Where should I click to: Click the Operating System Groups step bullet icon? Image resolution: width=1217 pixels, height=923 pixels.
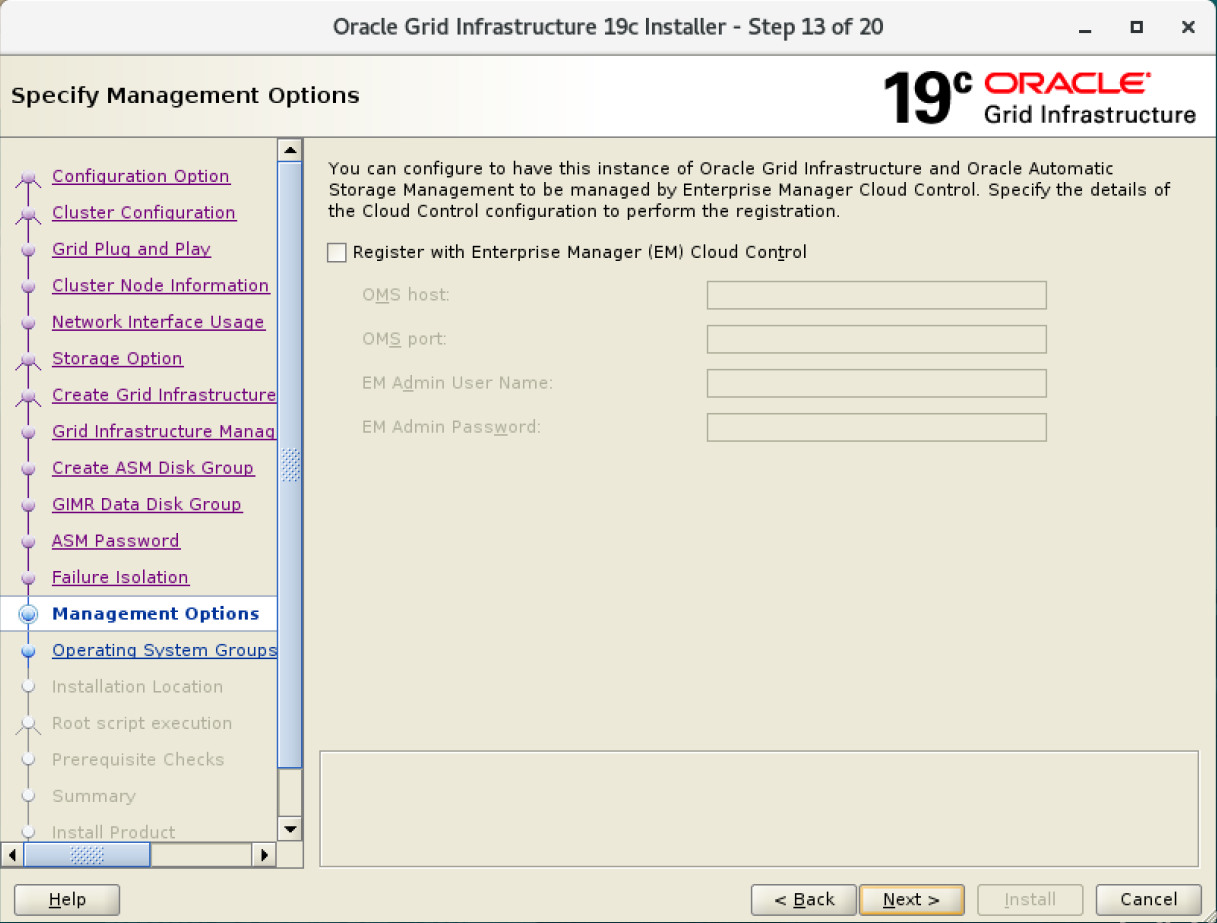[28, 651]
